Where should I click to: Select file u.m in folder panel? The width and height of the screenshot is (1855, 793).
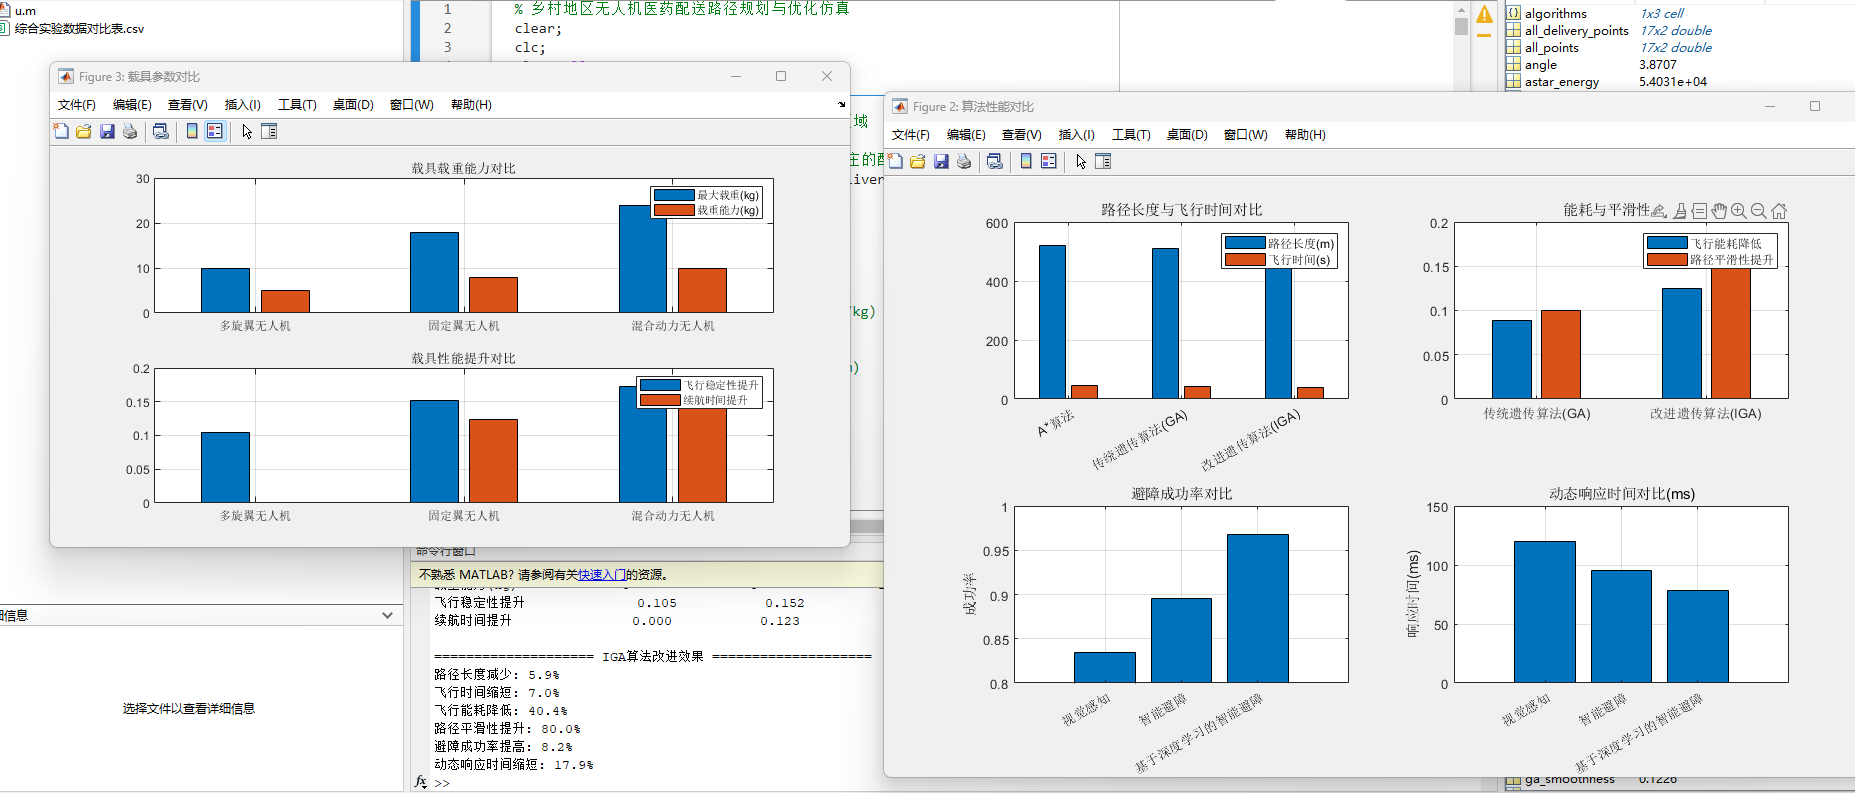pos(25,11)
